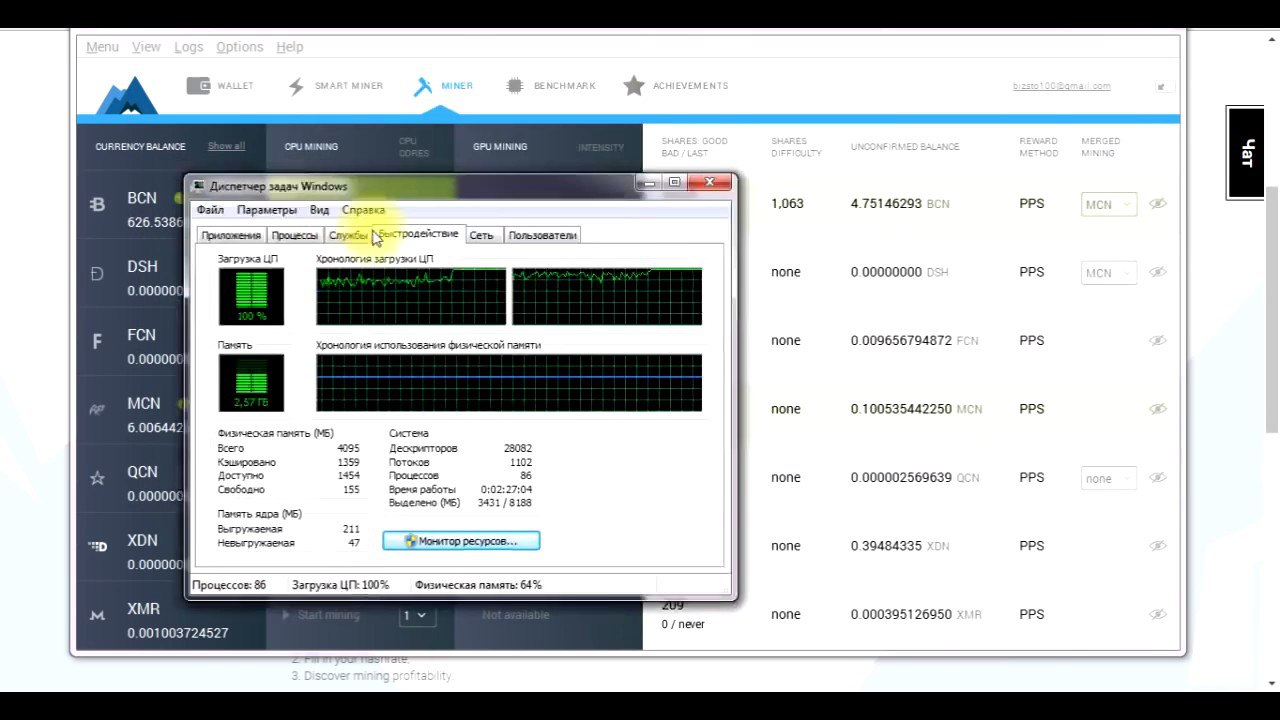The image size is (1280, 720).
Task: Open the Параметры menu in Task Manager
Action: [x=267, y=210]
